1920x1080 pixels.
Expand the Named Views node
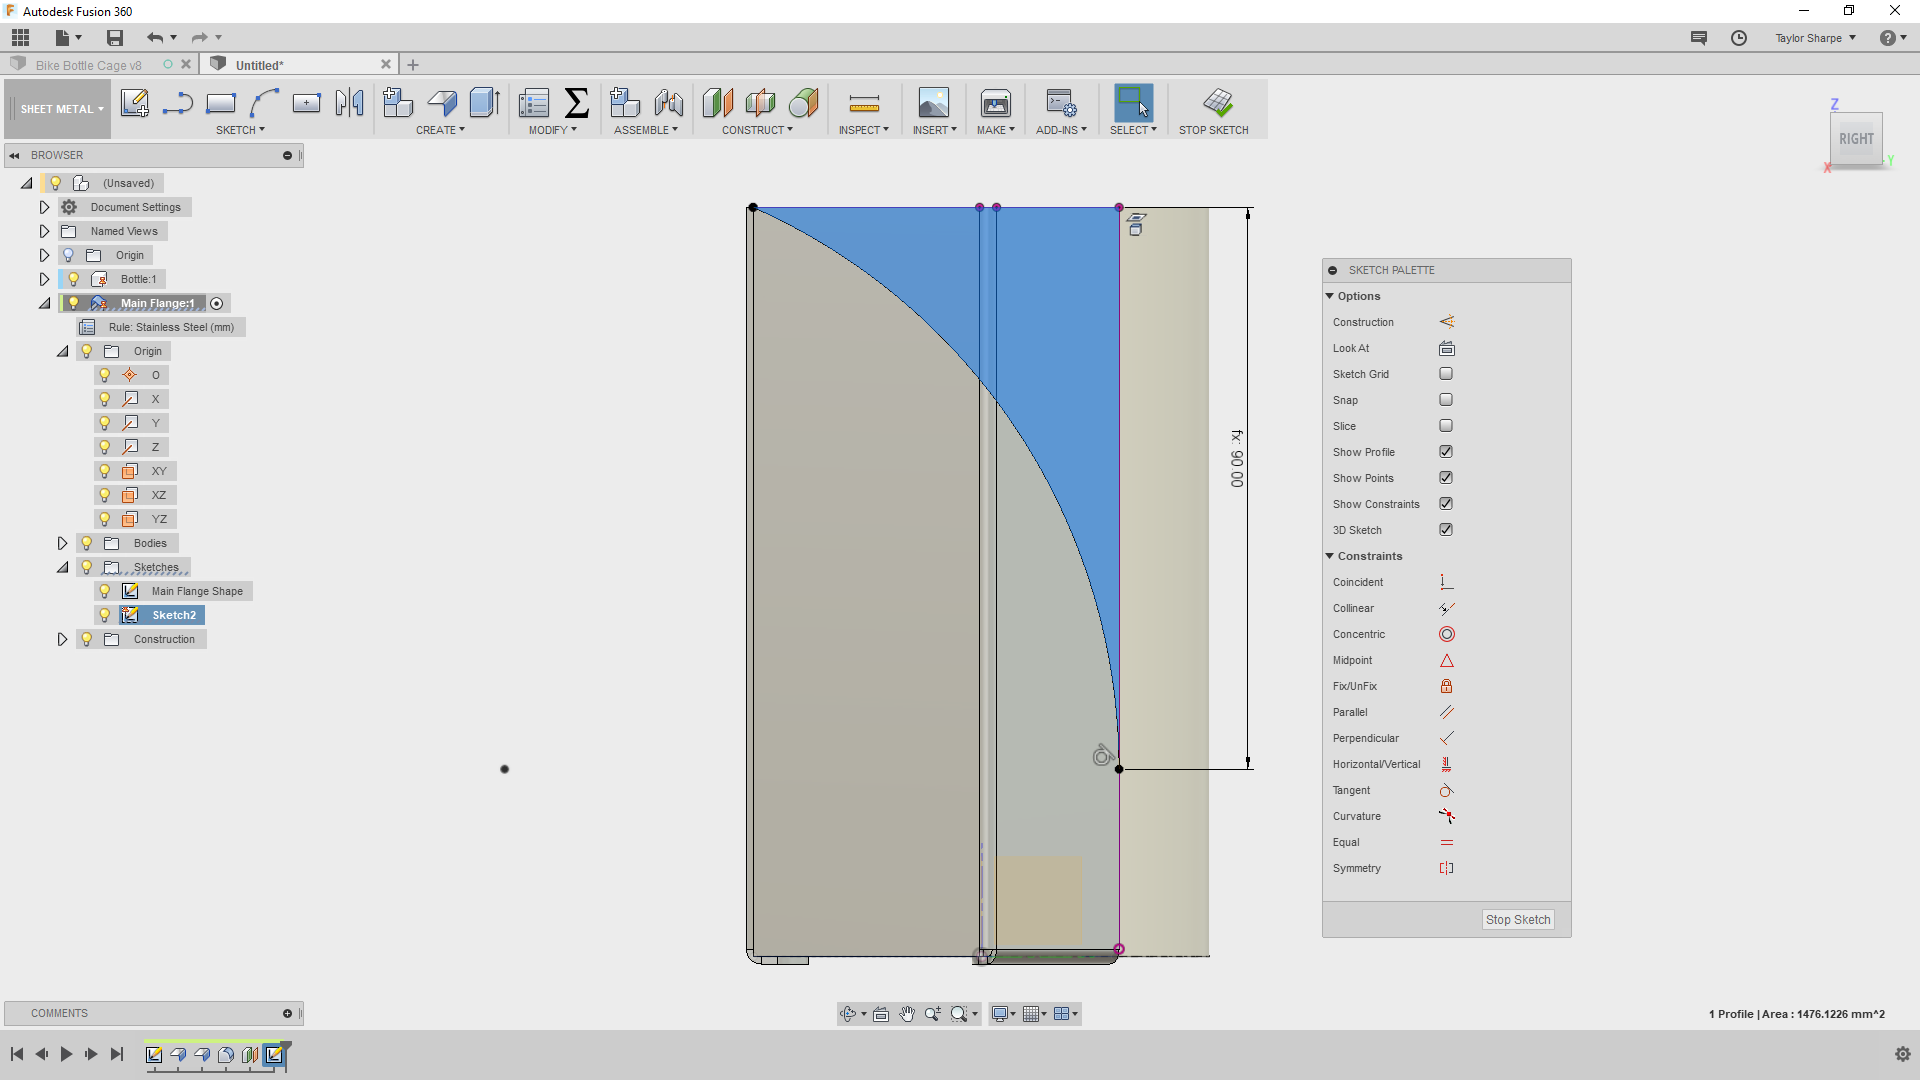(x=44, y=231)
